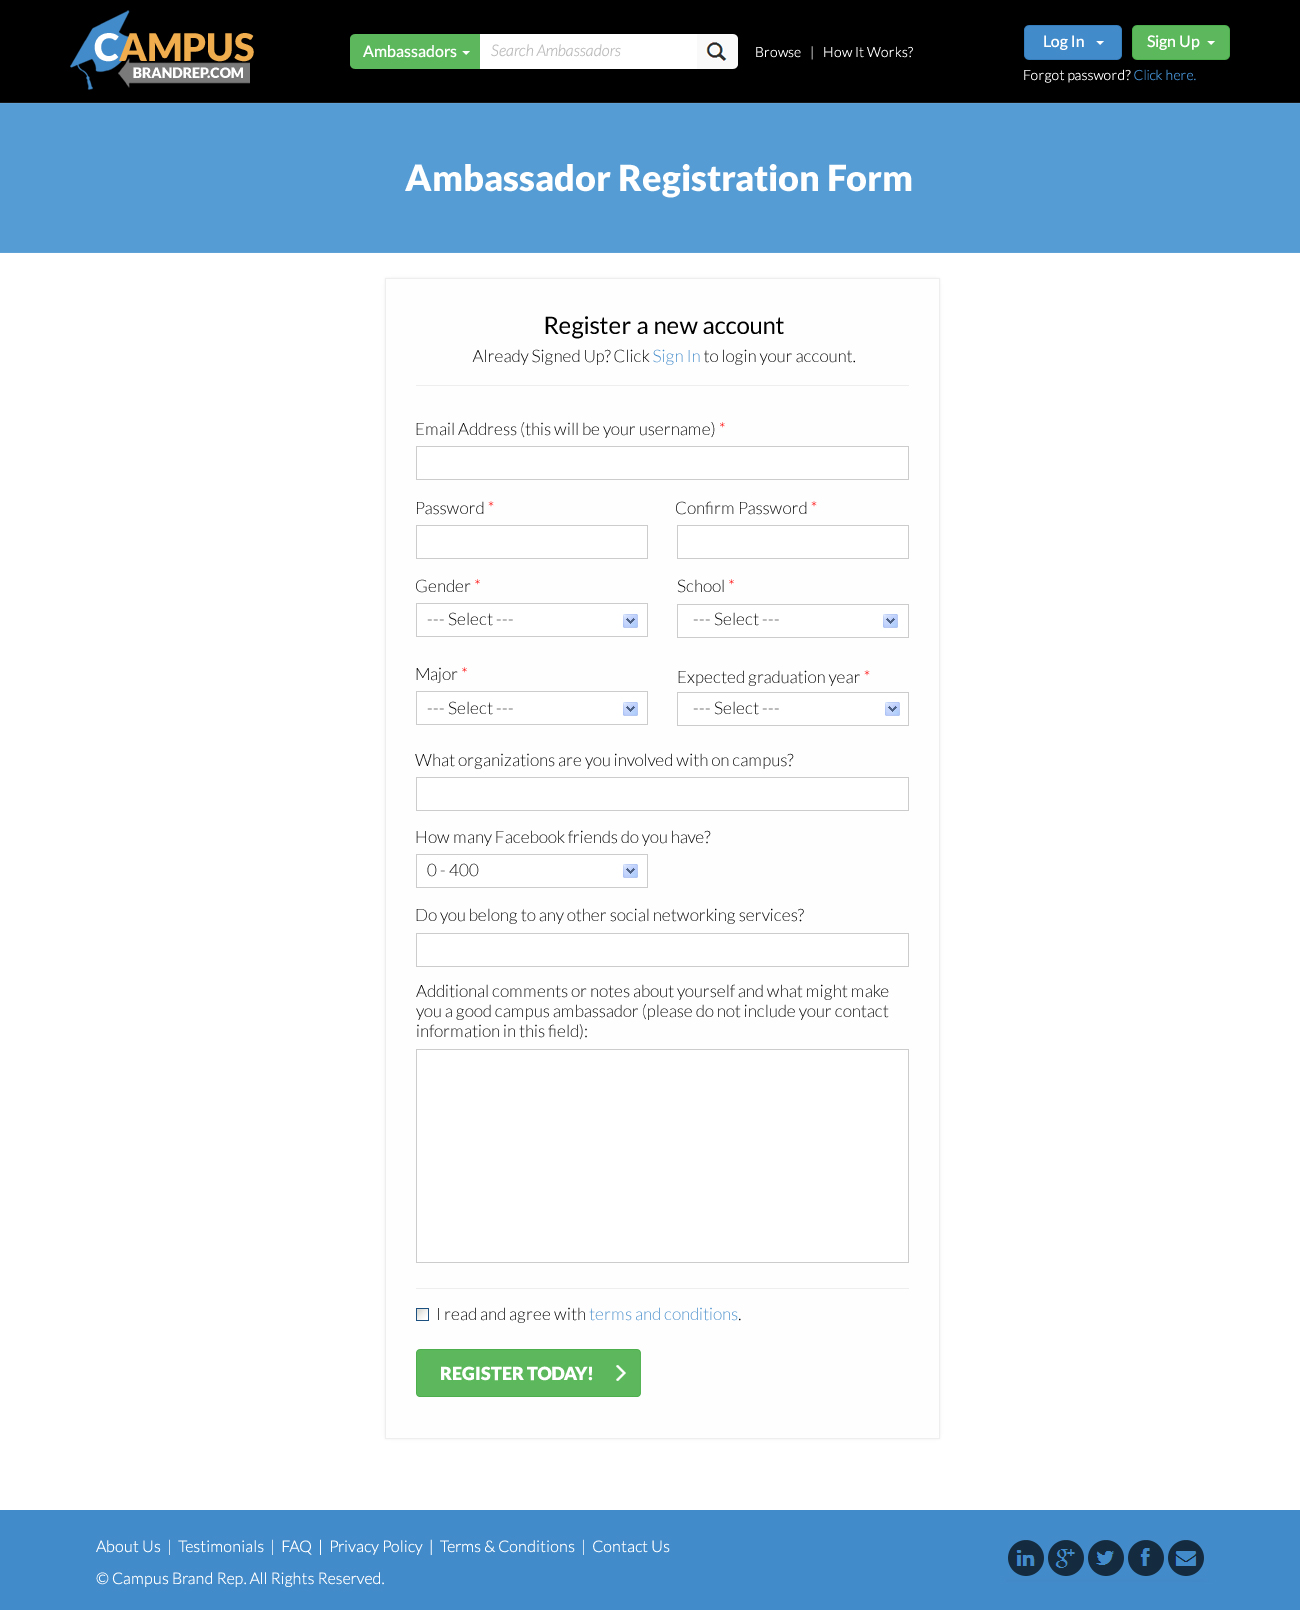This screenshot has height=1610, width=1300.
Task: Check the terms and conditions agreement box
Action: [423, 1315]
